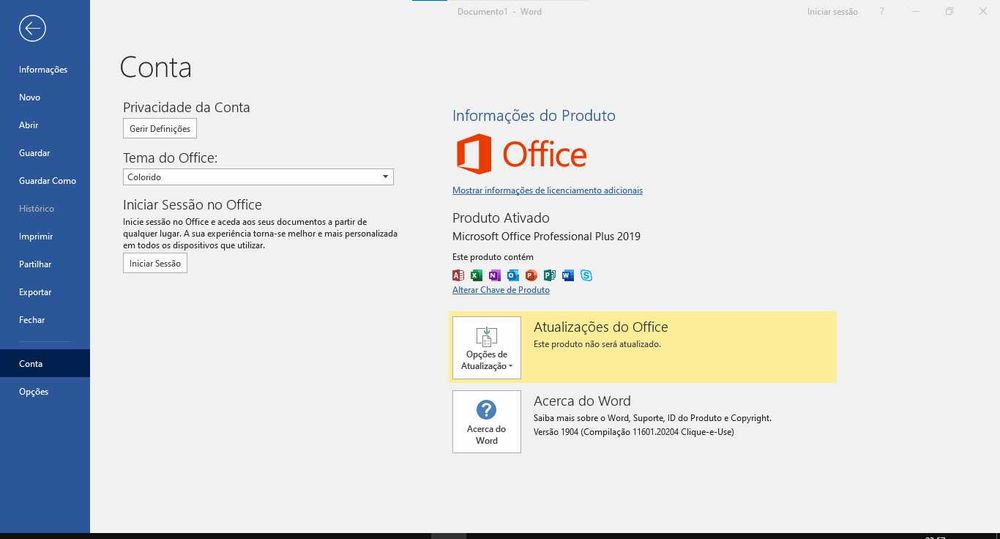Click the OneNote icon in product contents
1000x539 pixels.
click(x=494, y=276)
